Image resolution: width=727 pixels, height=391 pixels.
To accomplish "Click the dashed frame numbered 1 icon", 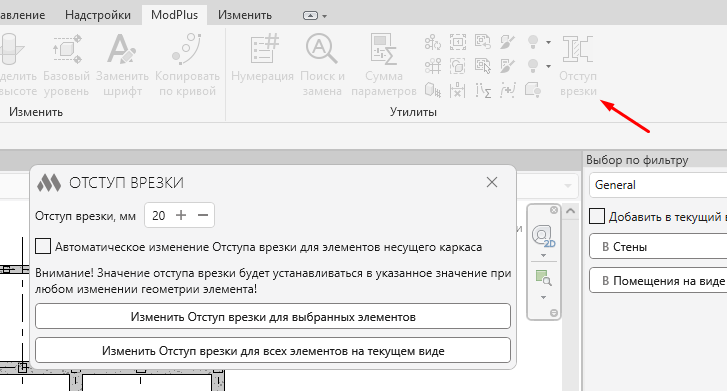I will 458,42.
